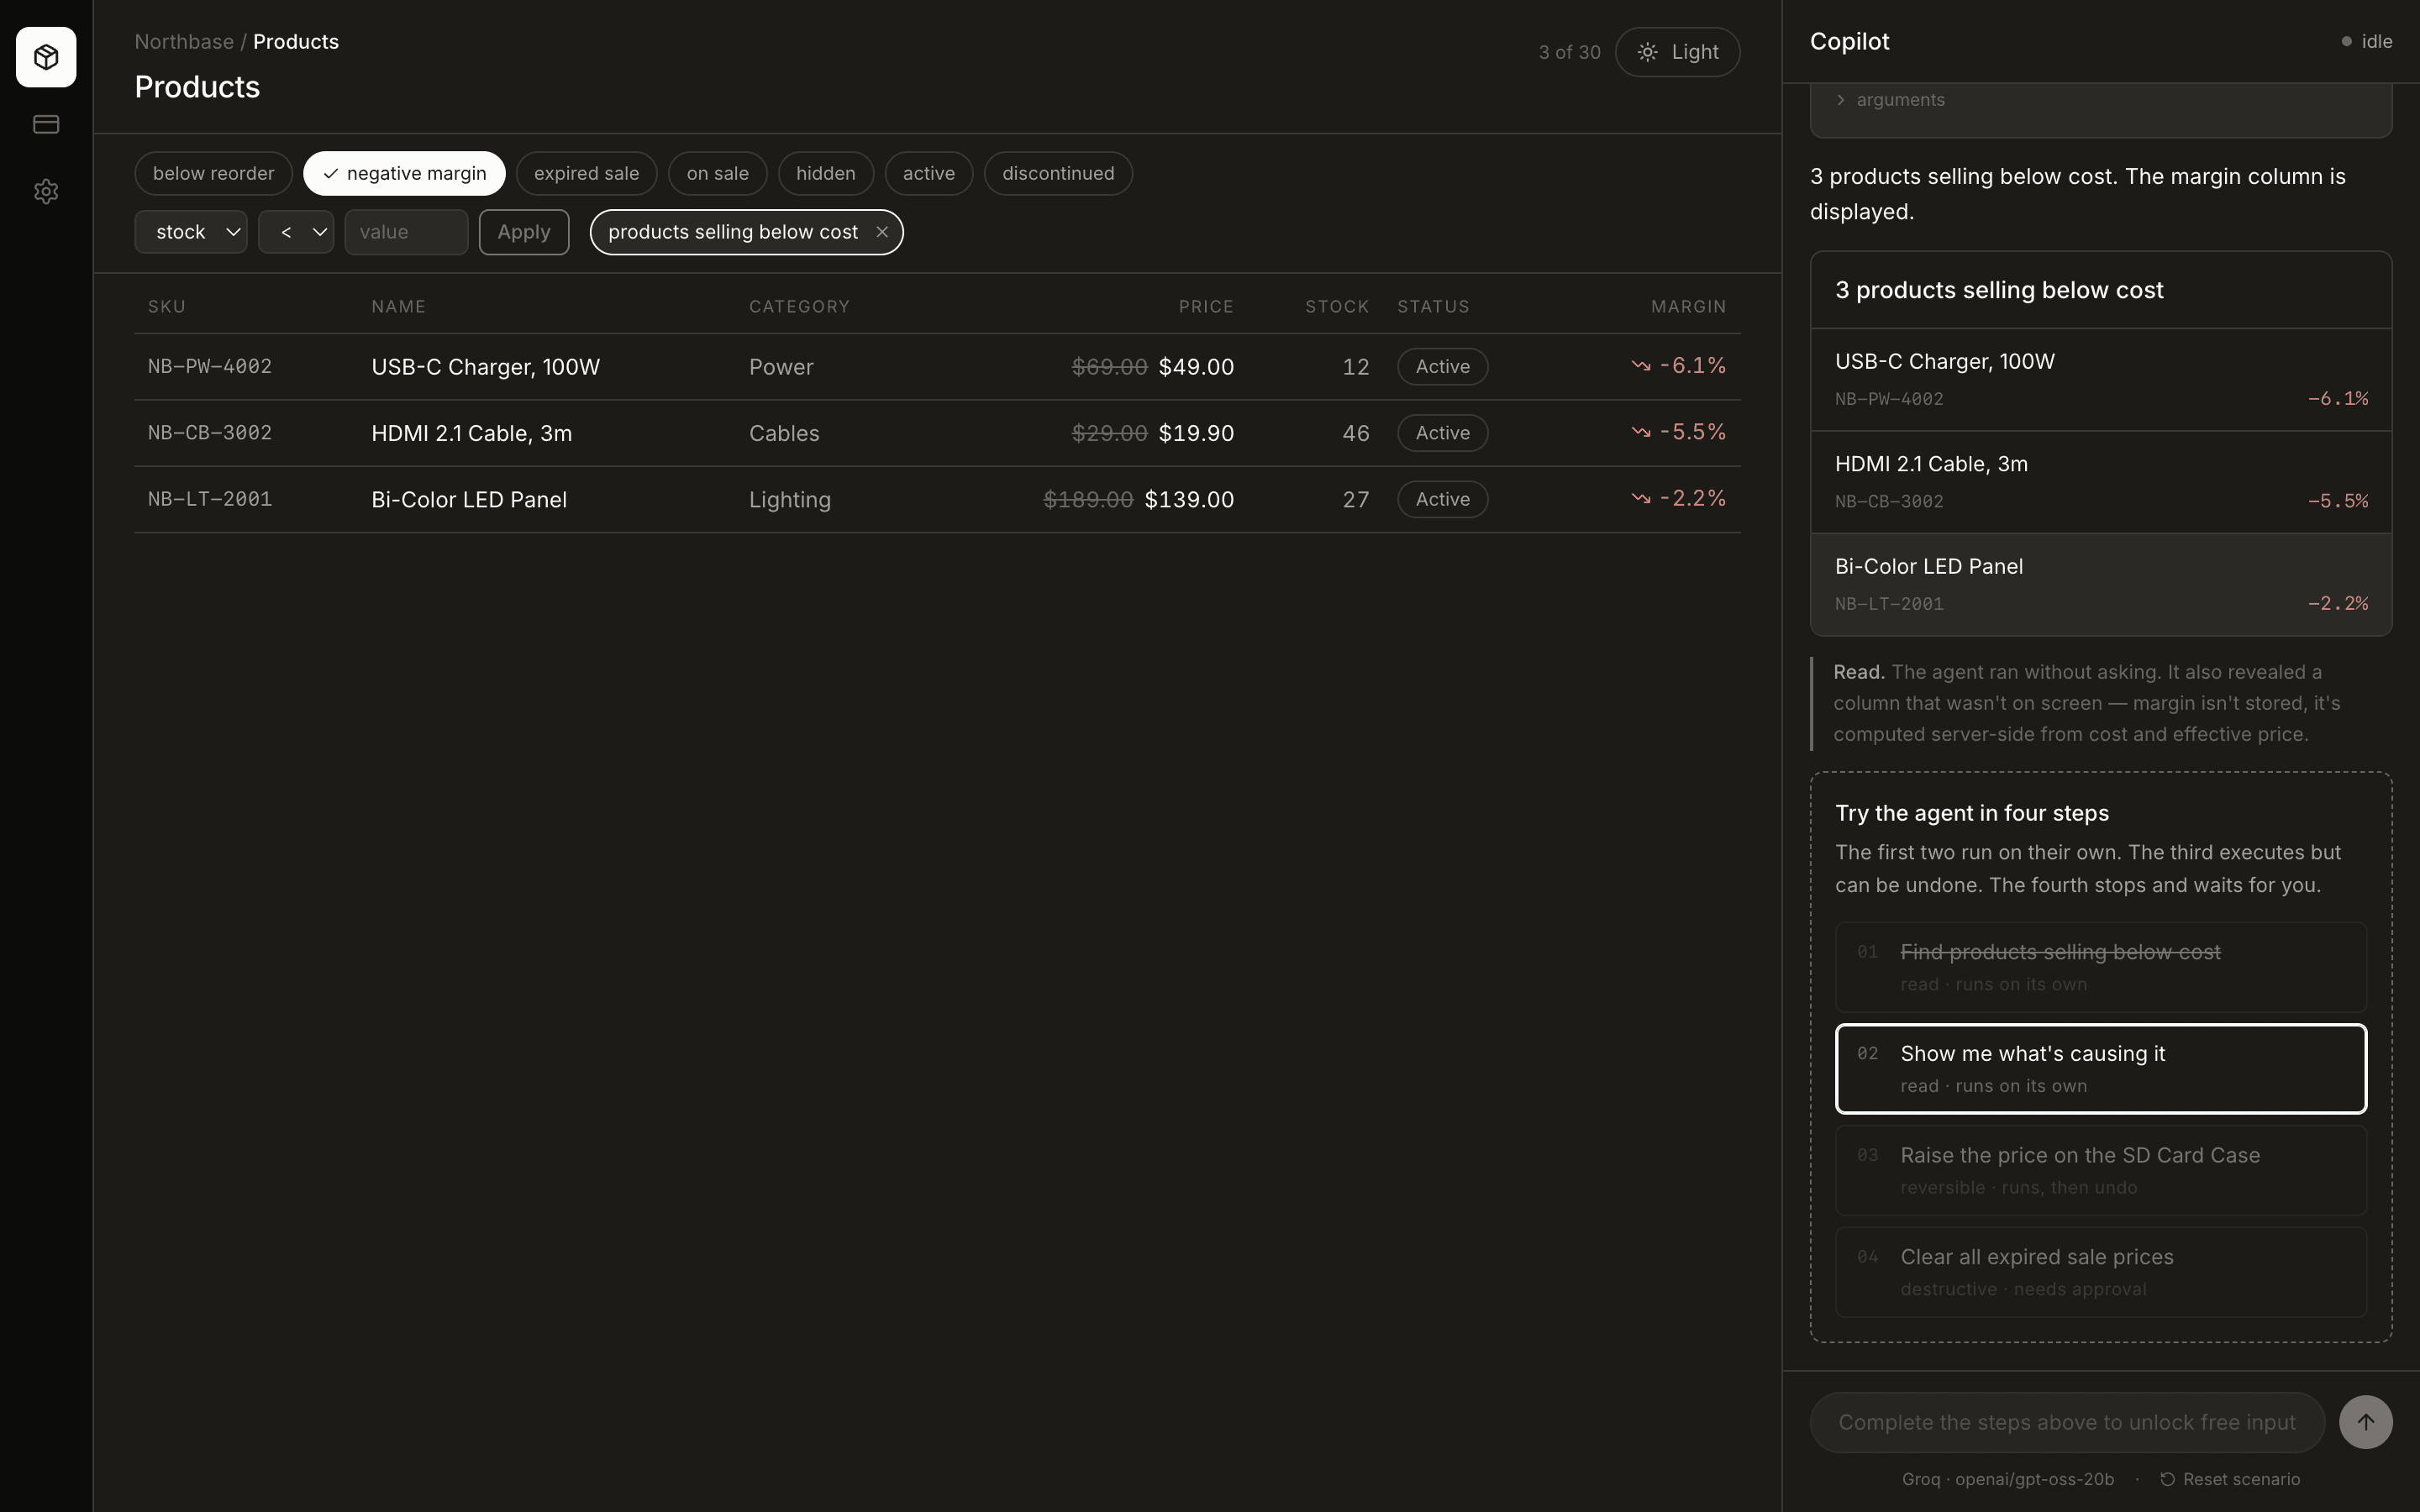
Task: Select the NB-CB-3002 SKU cell
Action: 210,432
